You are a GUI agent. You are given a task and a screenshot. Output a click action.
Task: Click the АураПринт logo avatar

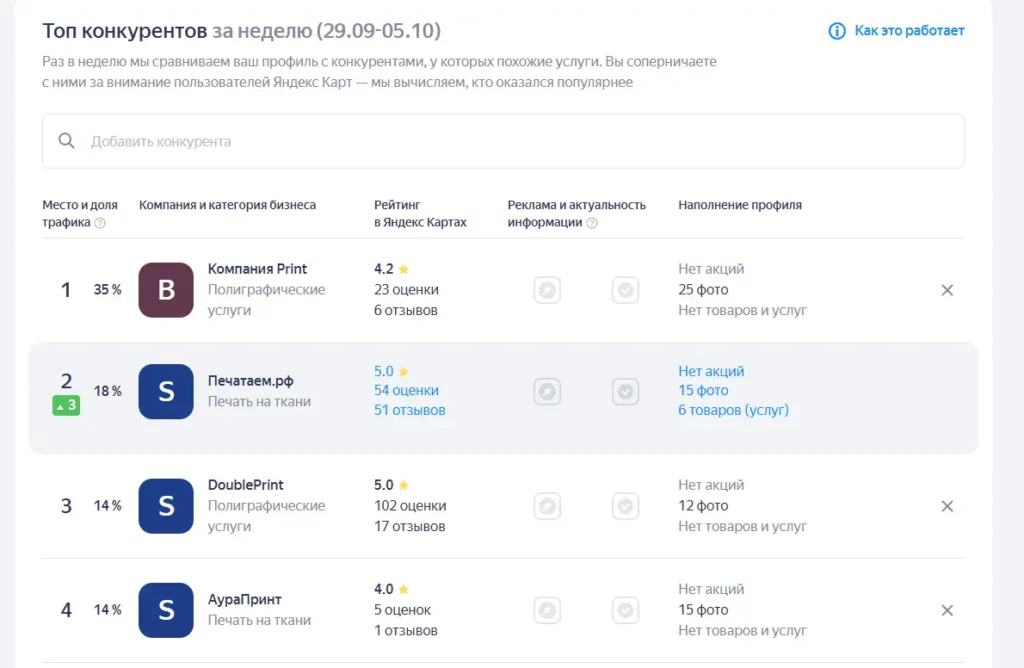pos(166,610)
